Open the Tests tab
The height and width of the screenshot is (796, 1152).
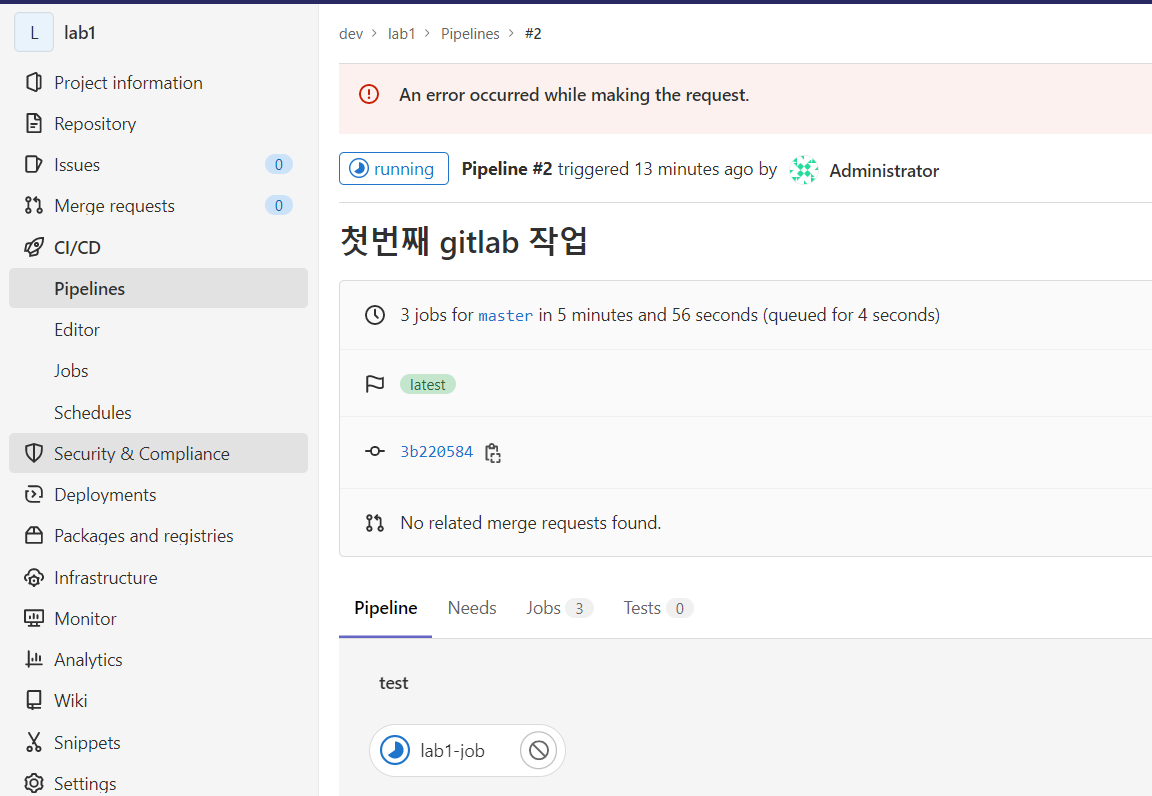658,608
